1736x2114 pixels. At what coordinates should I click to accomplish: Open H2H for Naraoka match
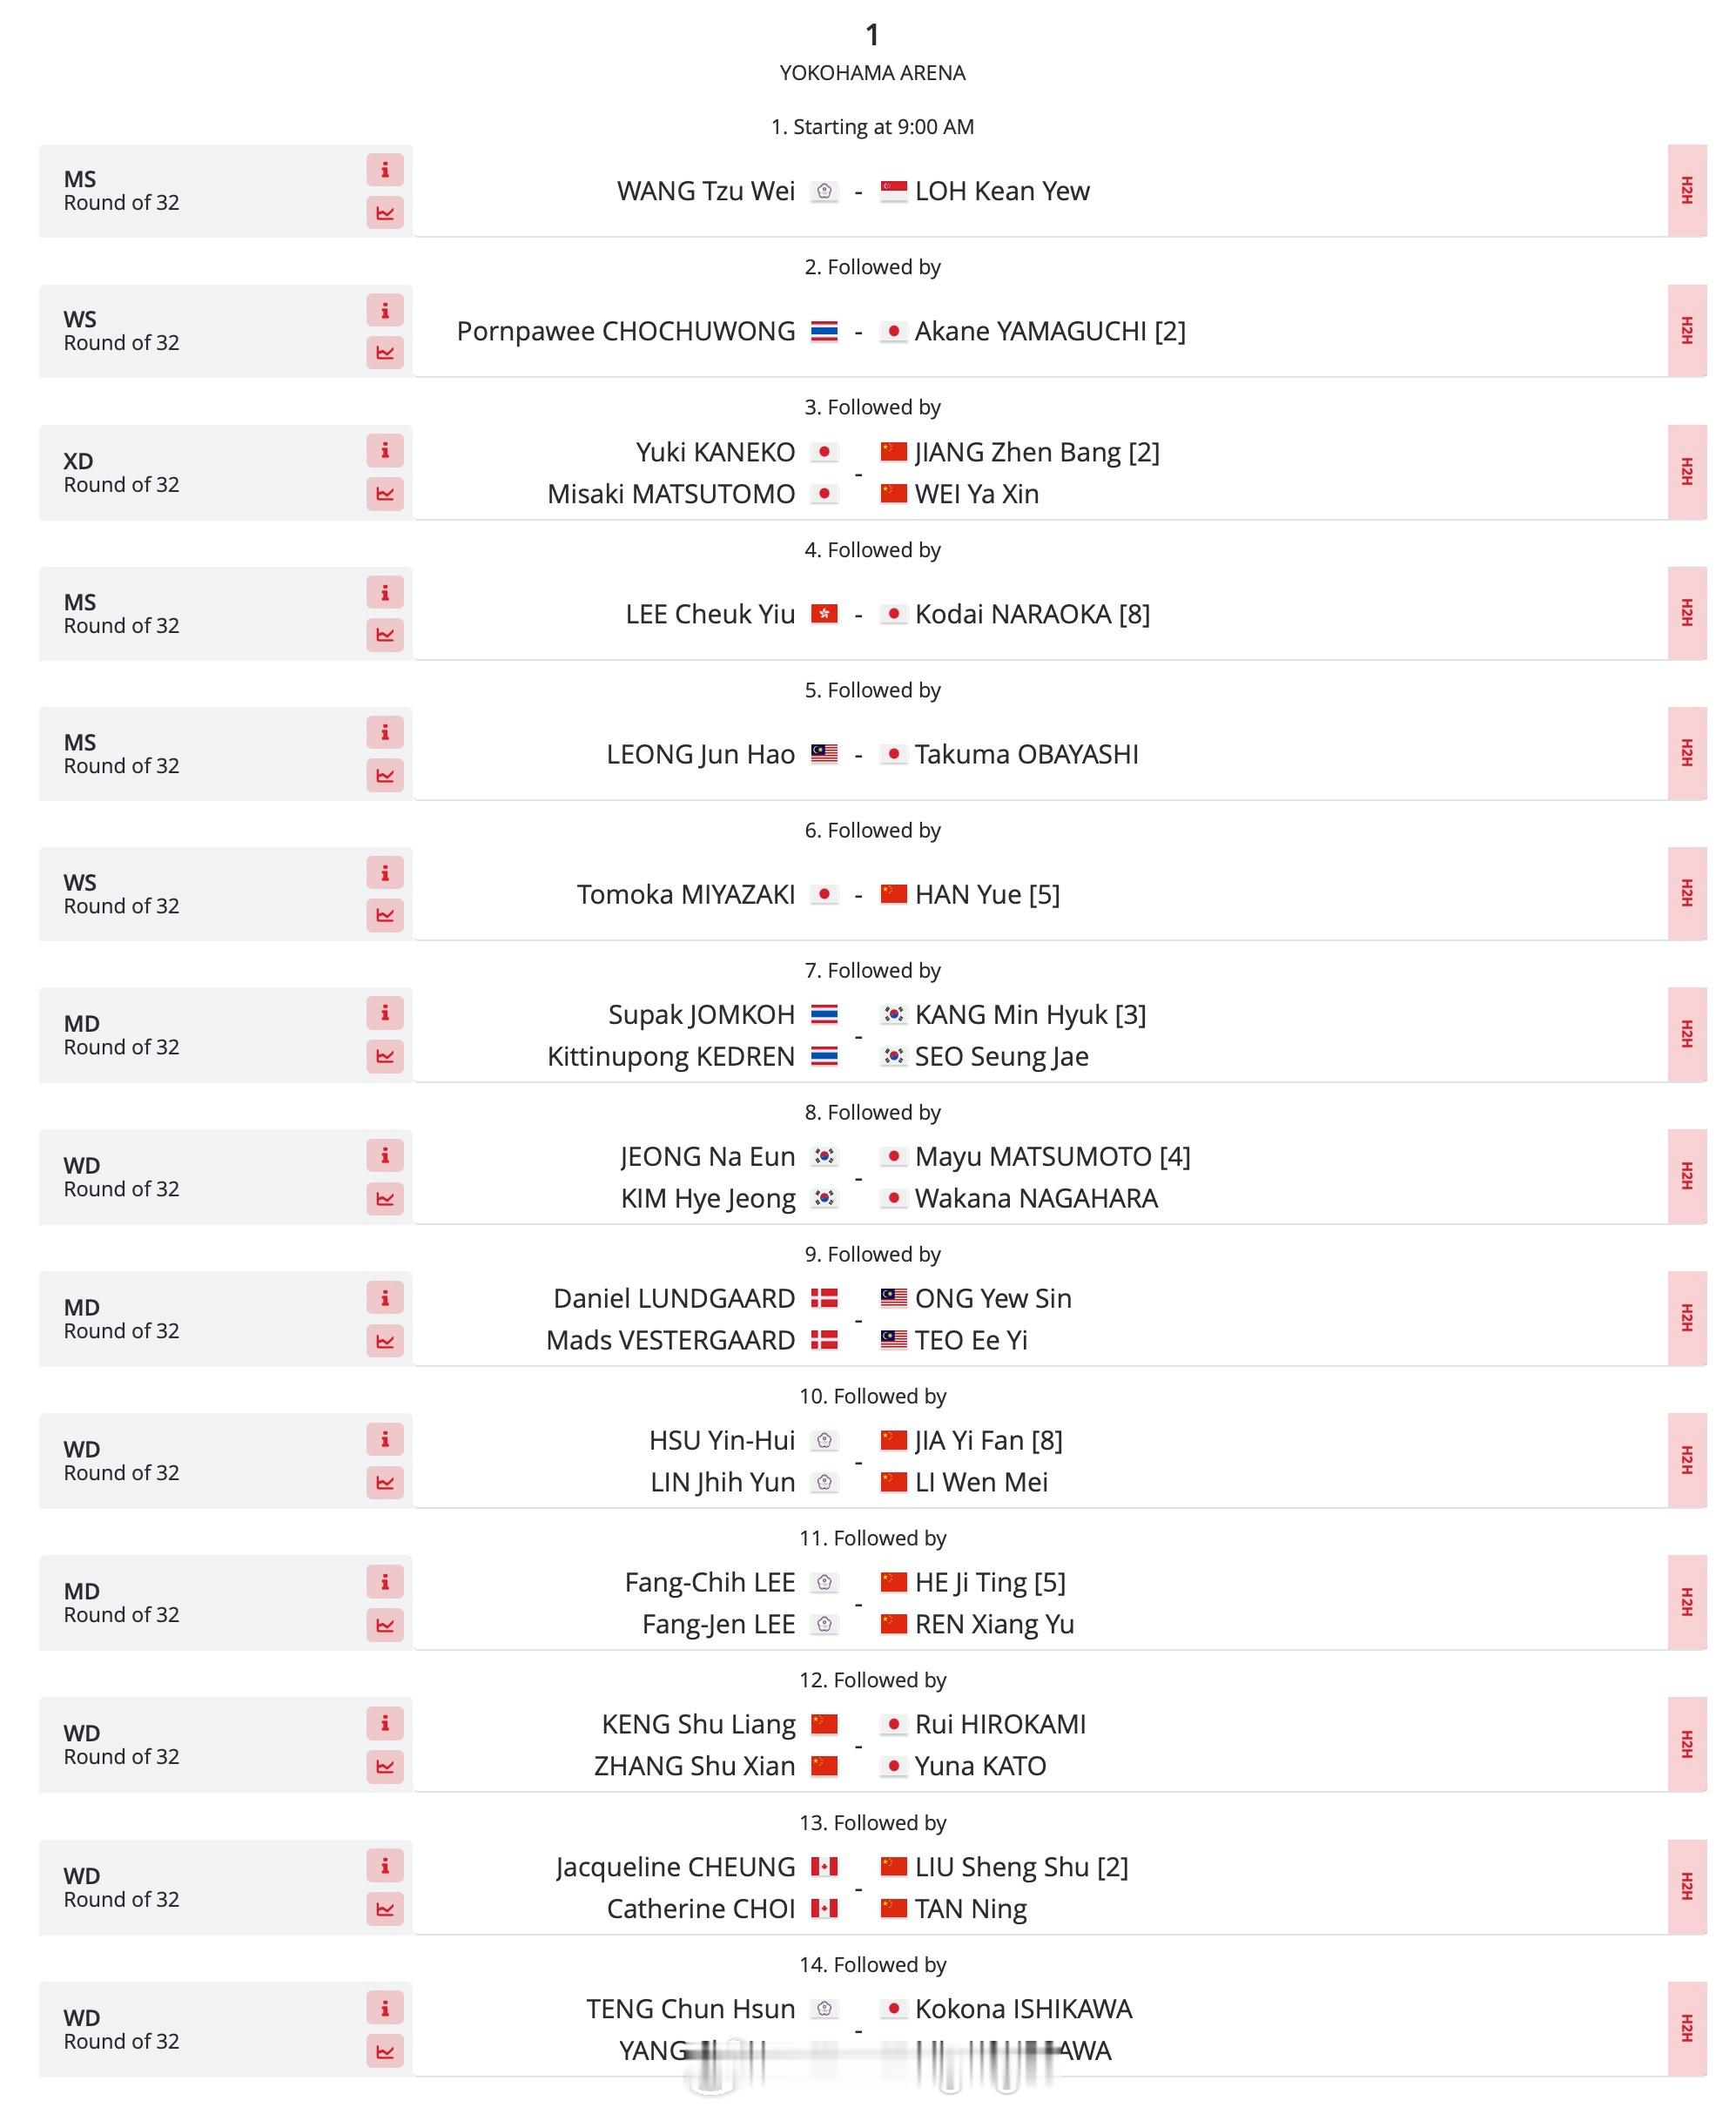click(x=1687, y=613)
